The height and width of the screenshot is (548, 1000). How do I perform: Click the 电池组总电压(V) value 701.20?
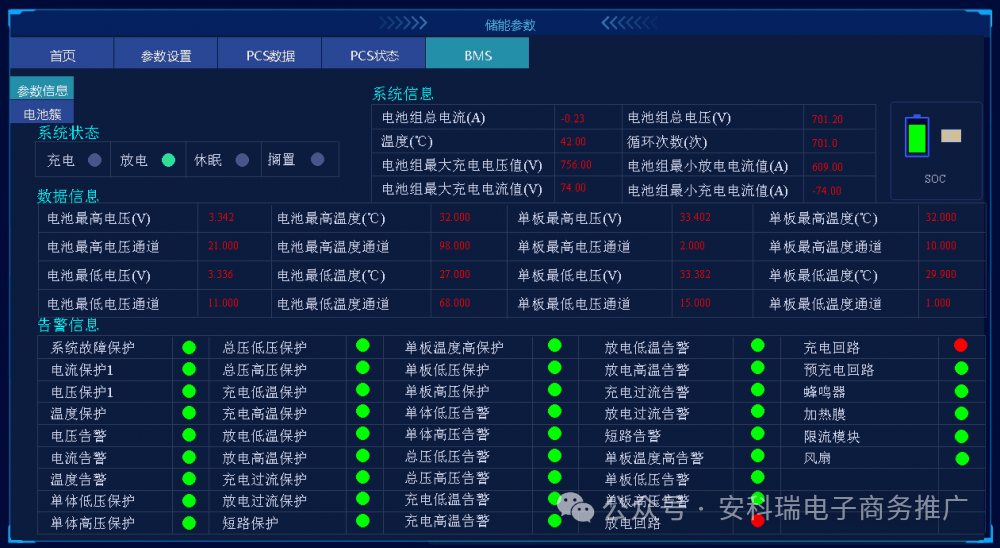[x=827, y=119]
